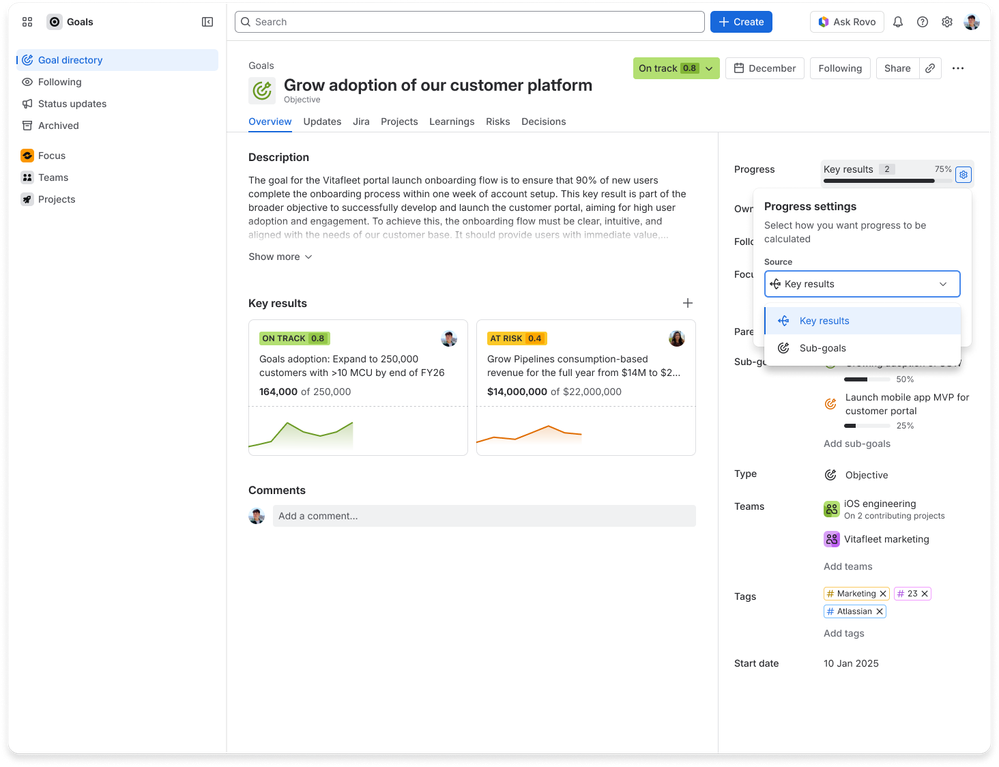The image size is (999, 767).
Task: Open the app switcher grid icon
Action: click(x=27, y=22)
